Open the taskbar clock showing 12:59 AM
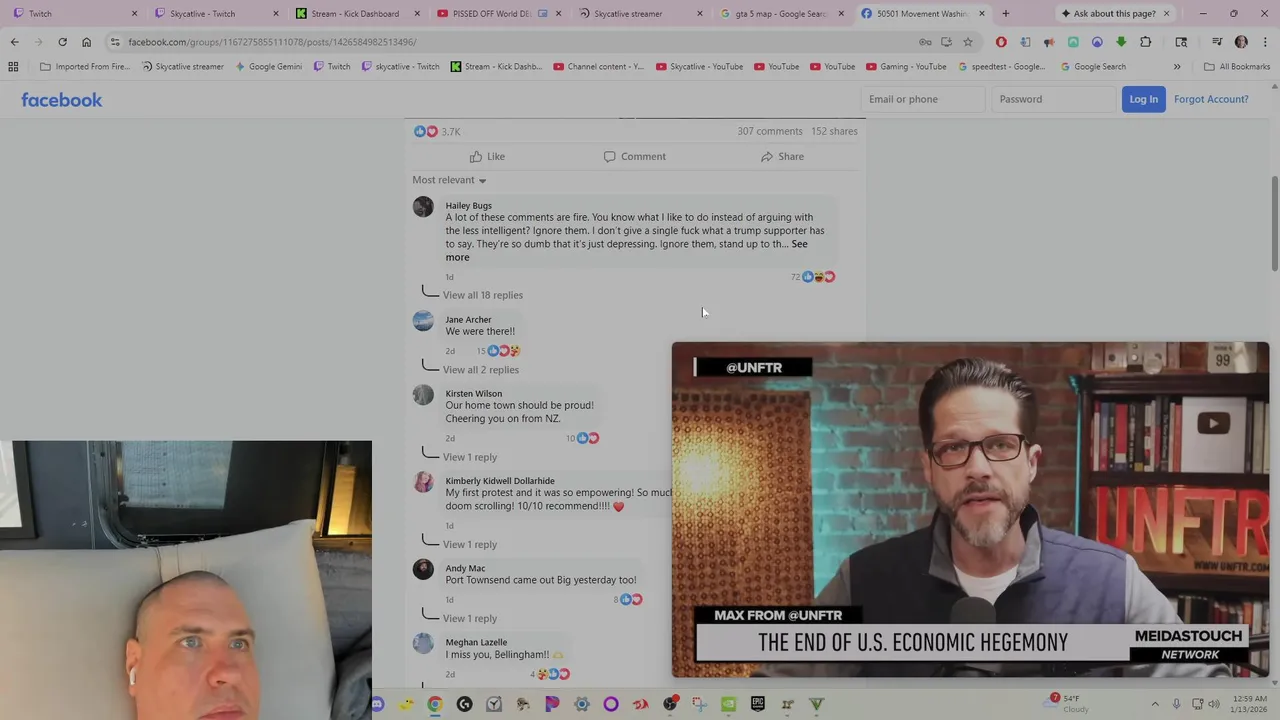 [1250, 703]
